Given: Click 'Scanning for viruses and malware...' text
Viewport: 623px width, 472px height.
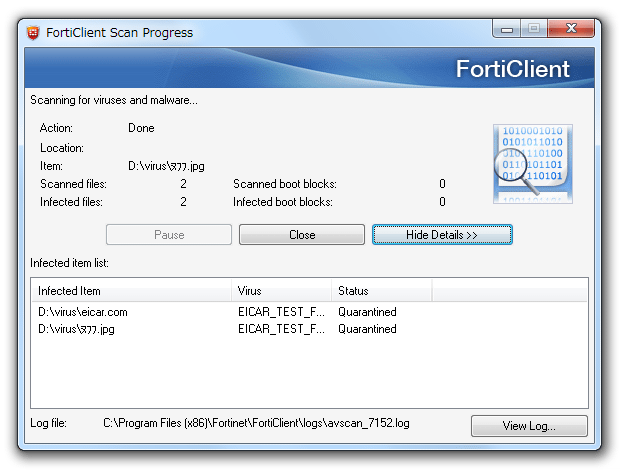Looking at the screenshot, I should [x=114, y=100].
